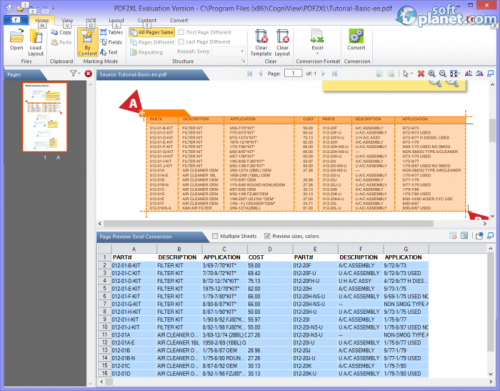Select the page 1 thumbnail
Image resolution: width=500 pixels, height=391 pixels.
click(45, 117)
